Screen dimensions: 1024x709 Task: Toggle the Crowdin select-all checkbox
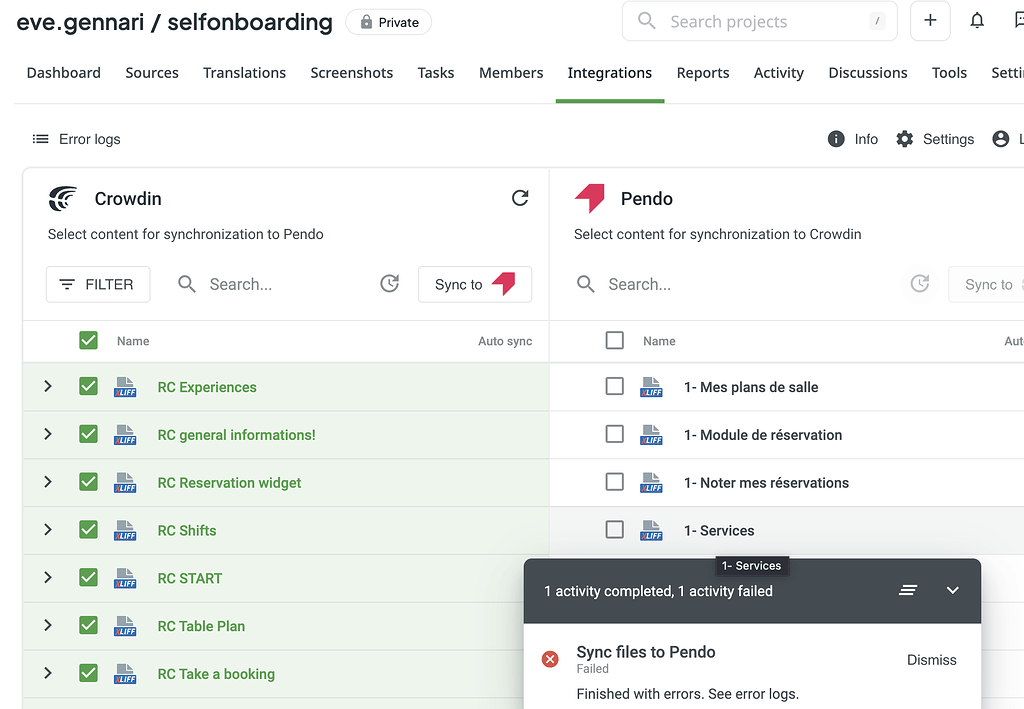(89, 341)
